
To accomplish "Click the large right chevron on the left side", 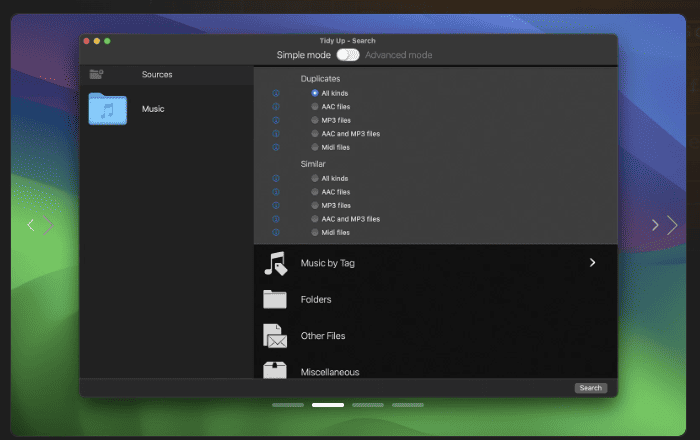I will pos(48,225).
